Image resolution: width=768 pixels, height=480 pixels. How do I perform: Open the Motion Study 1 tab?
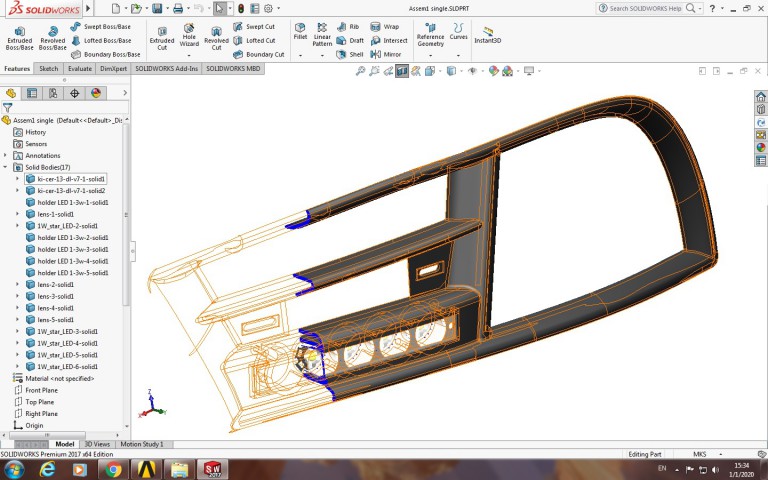click(x=141, y=444)
